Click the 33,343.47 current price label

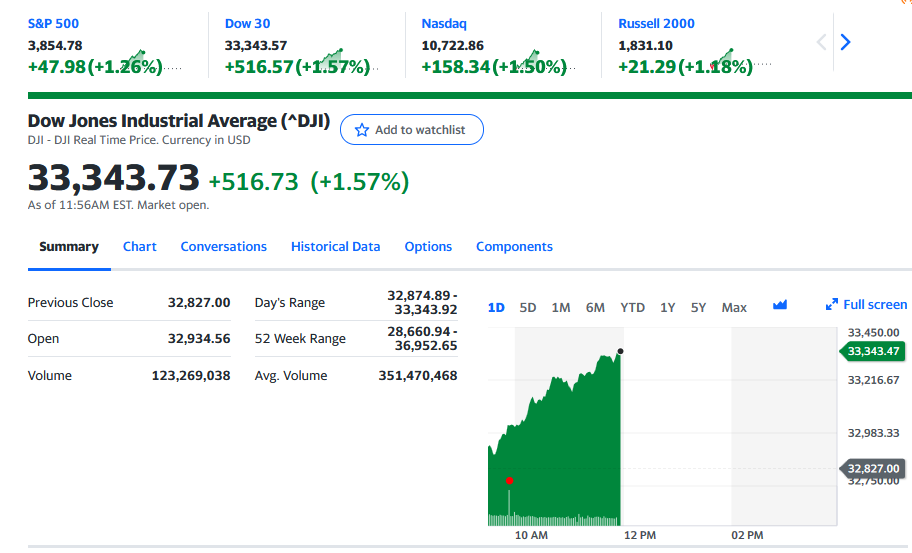pyautogui.click(x=872, y=351)
